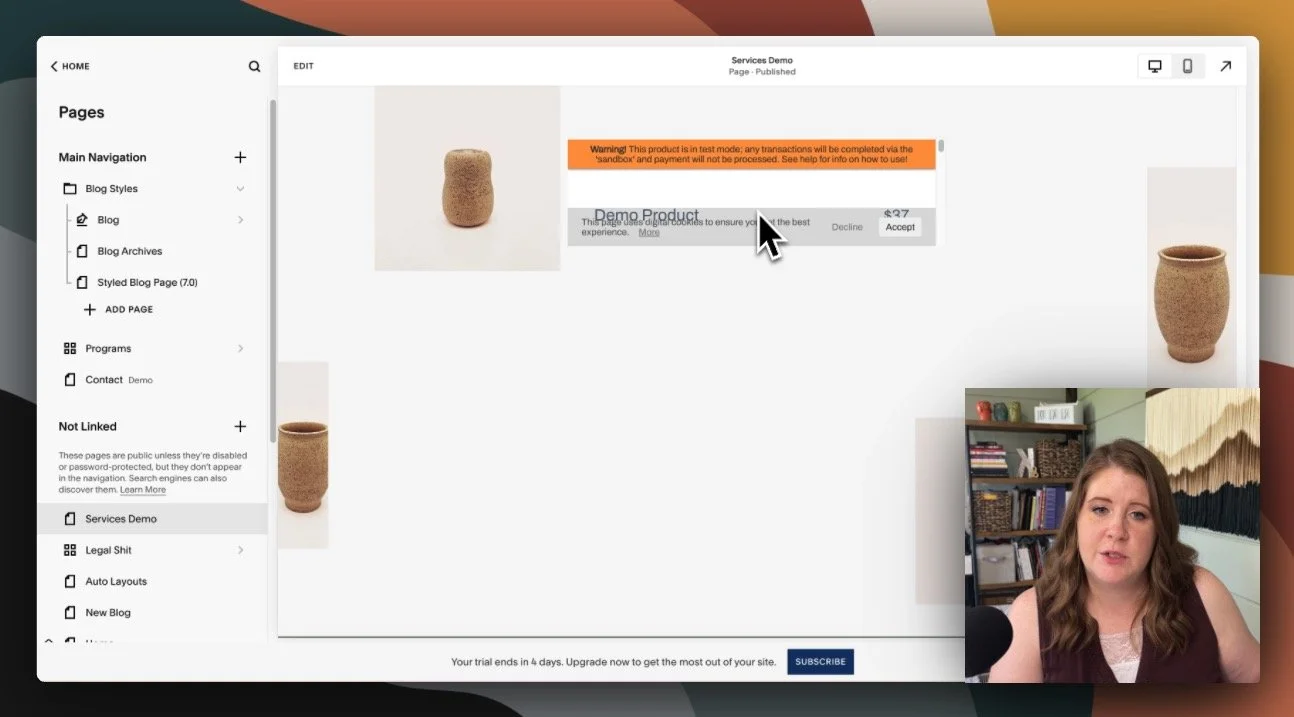
Task: Select the Styled Blog Page (7.0) icon
Action: tap(82, 282)
